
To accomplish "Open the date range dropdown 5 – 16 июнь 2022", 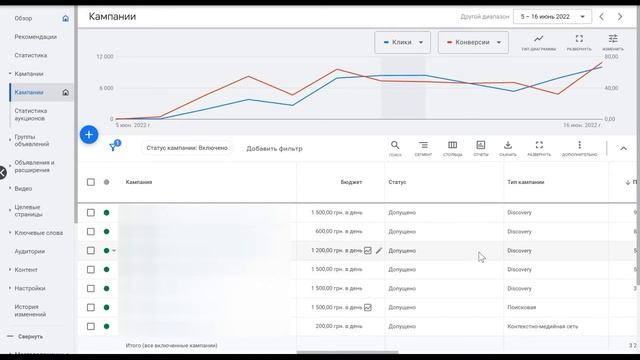I will [x=552, y=17].
